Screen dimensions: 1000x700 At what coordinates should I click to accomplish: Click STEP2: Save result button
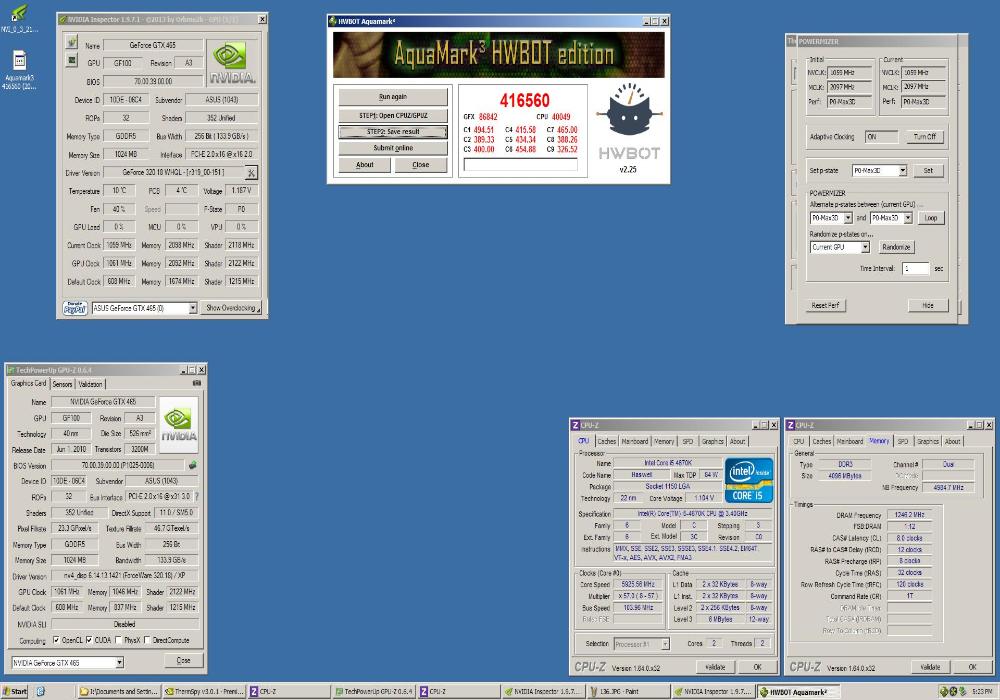coord(393,132)
